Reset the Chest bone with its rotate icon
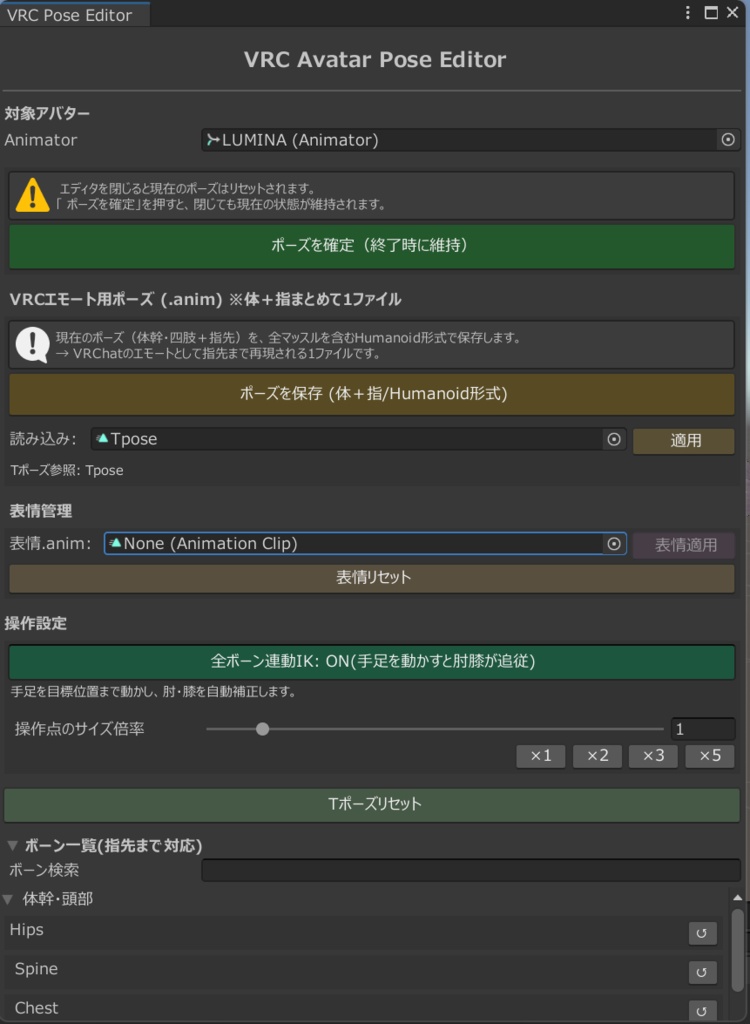Screen dimensions: 750x1024 [x=702, y=1011]
